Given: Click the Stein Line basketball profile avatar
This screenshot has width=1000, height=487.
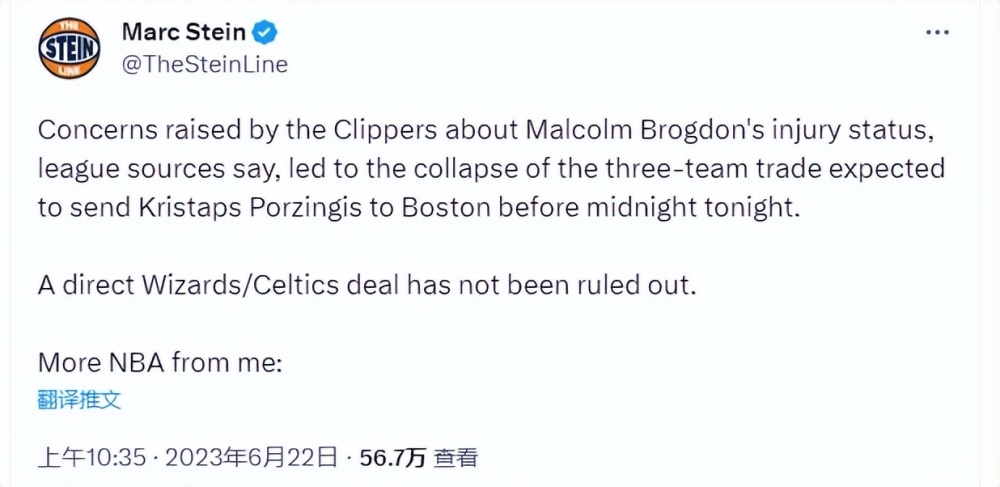Looking at the screenshot, I should click(70, 48).
